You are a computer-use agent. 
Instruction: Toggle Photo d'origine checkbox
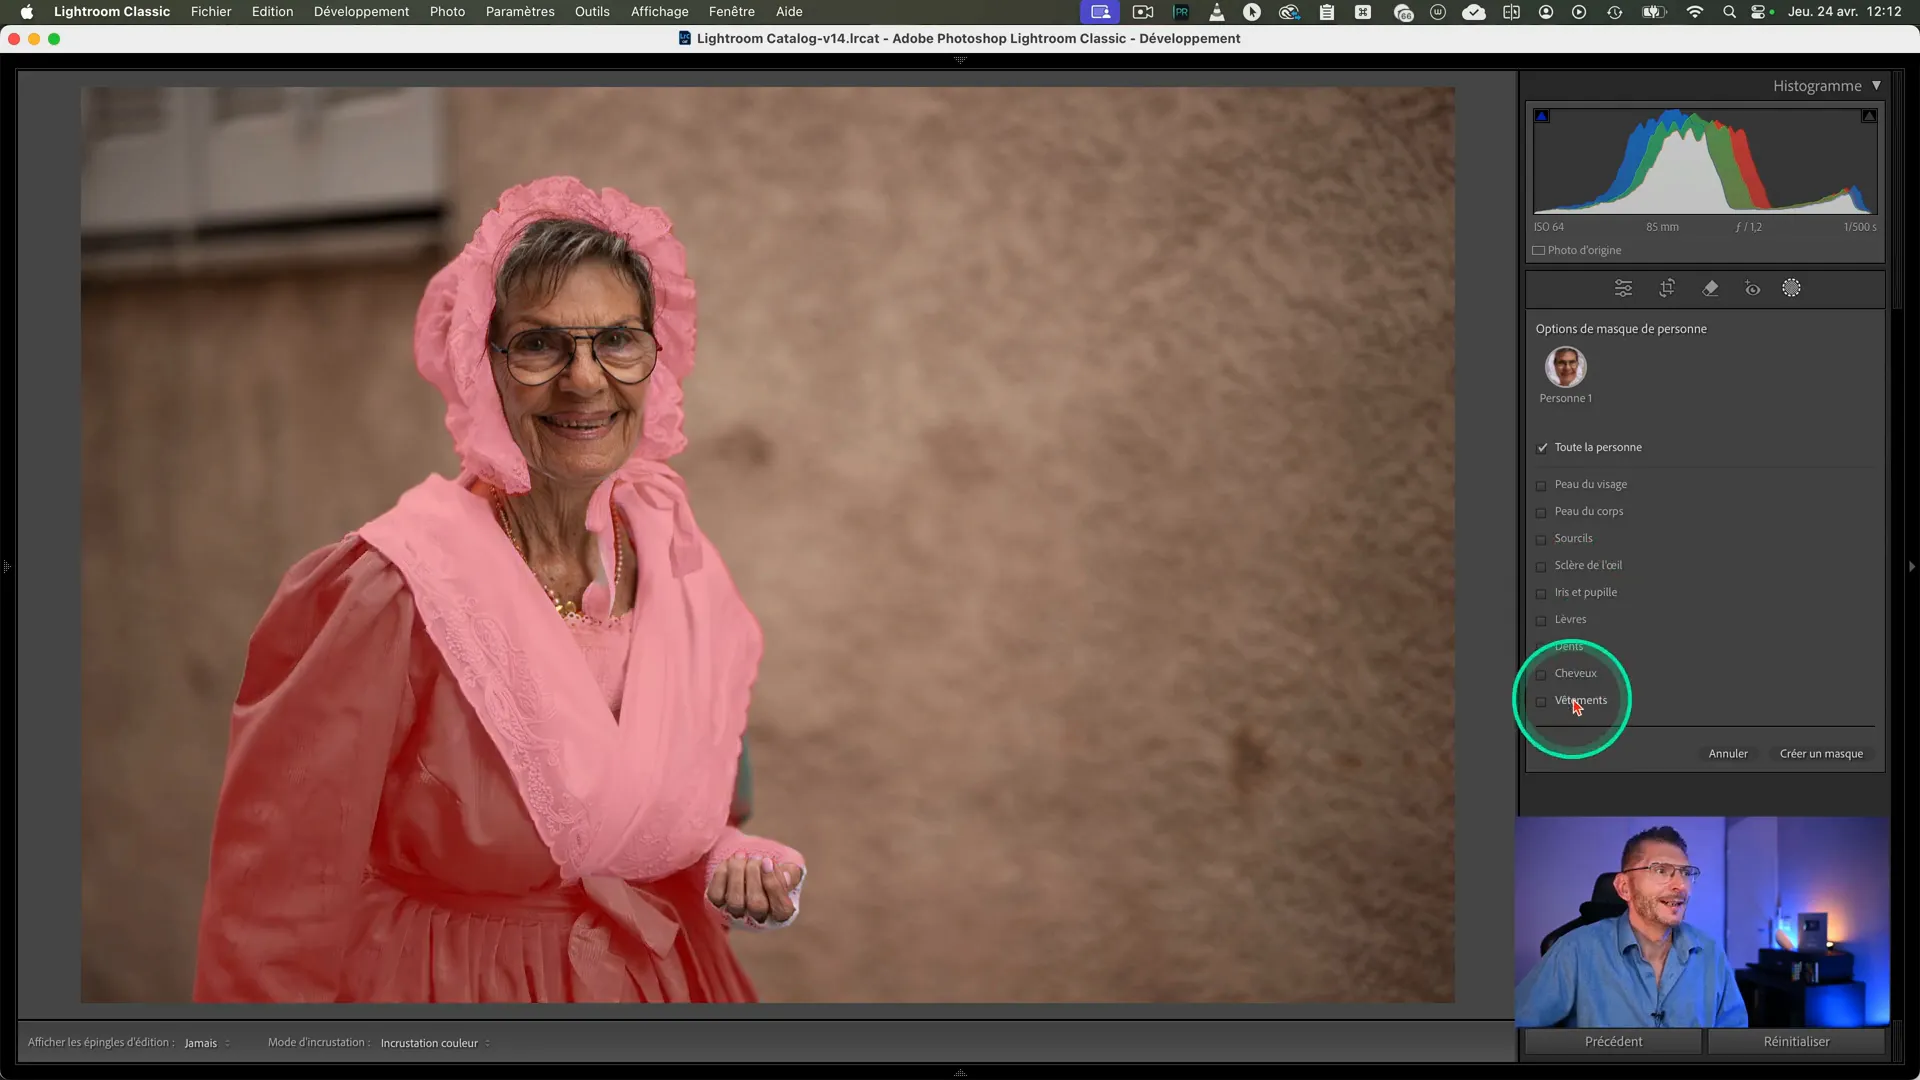coord(1539,251)
